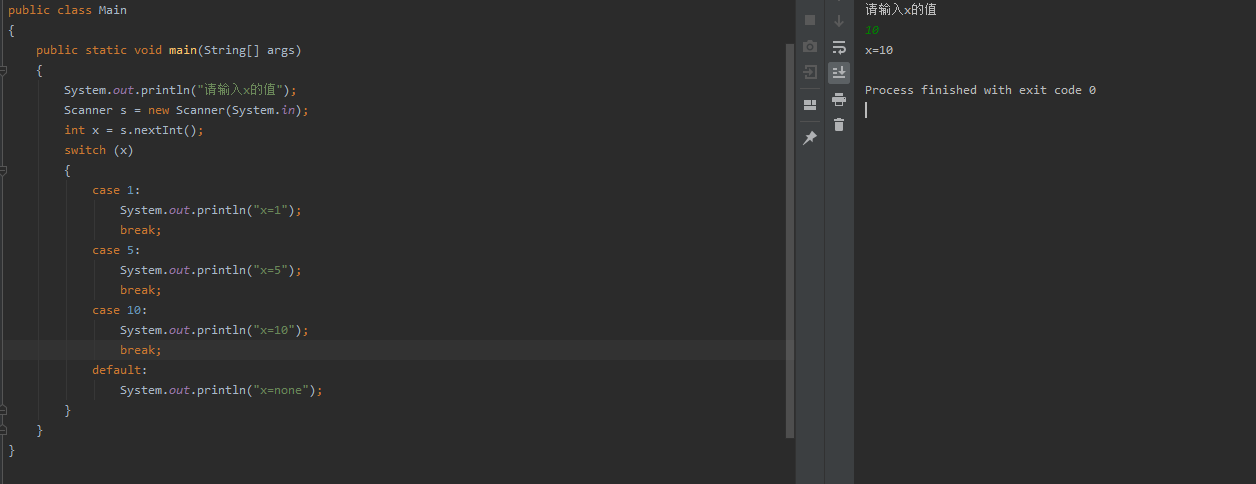
Task: Click the Stop process square icon
Action: point(810,20)
